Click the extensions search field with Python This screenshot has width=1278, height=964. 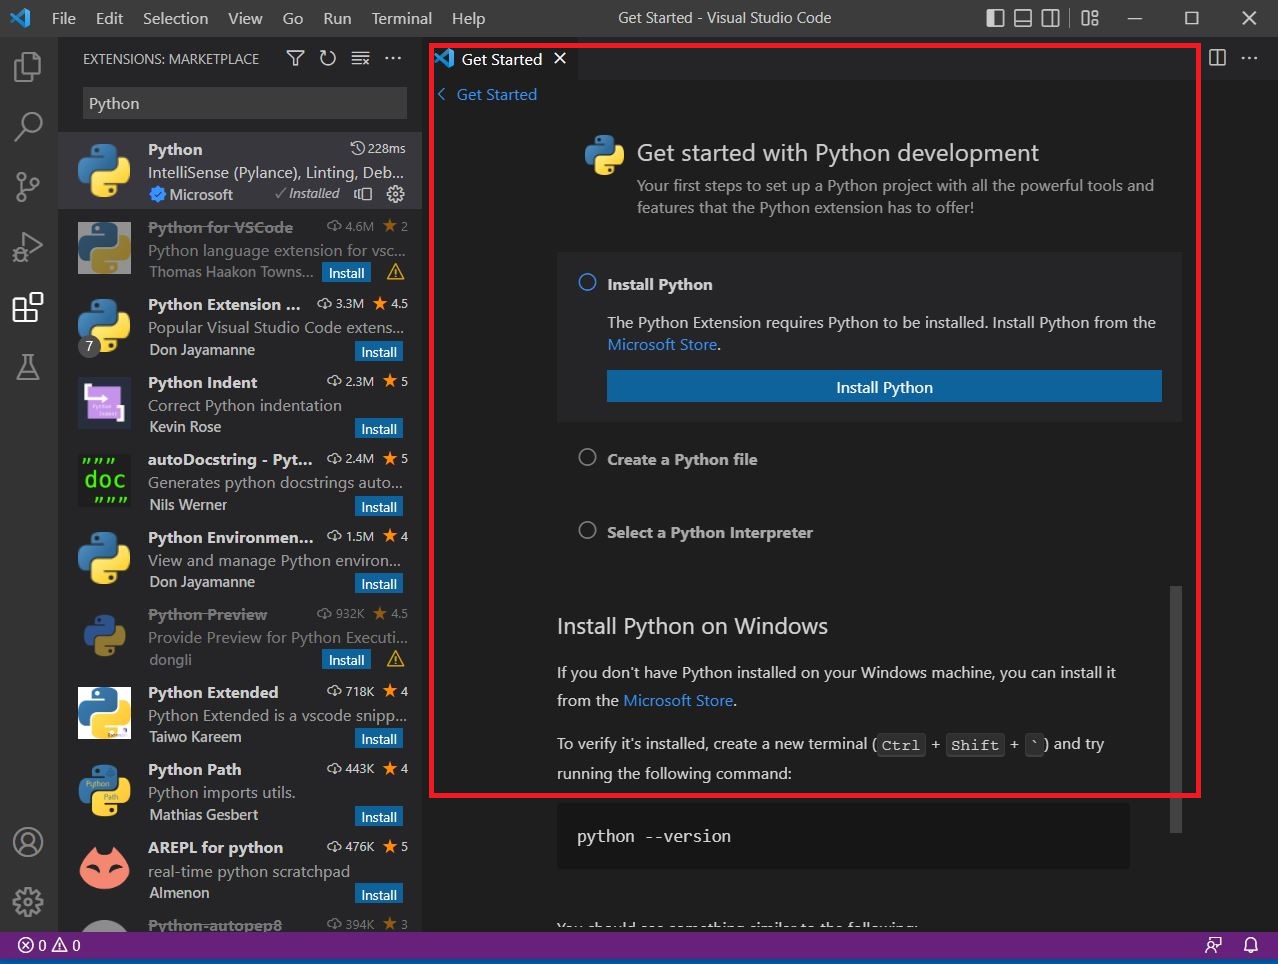click(x=245, y=103)
